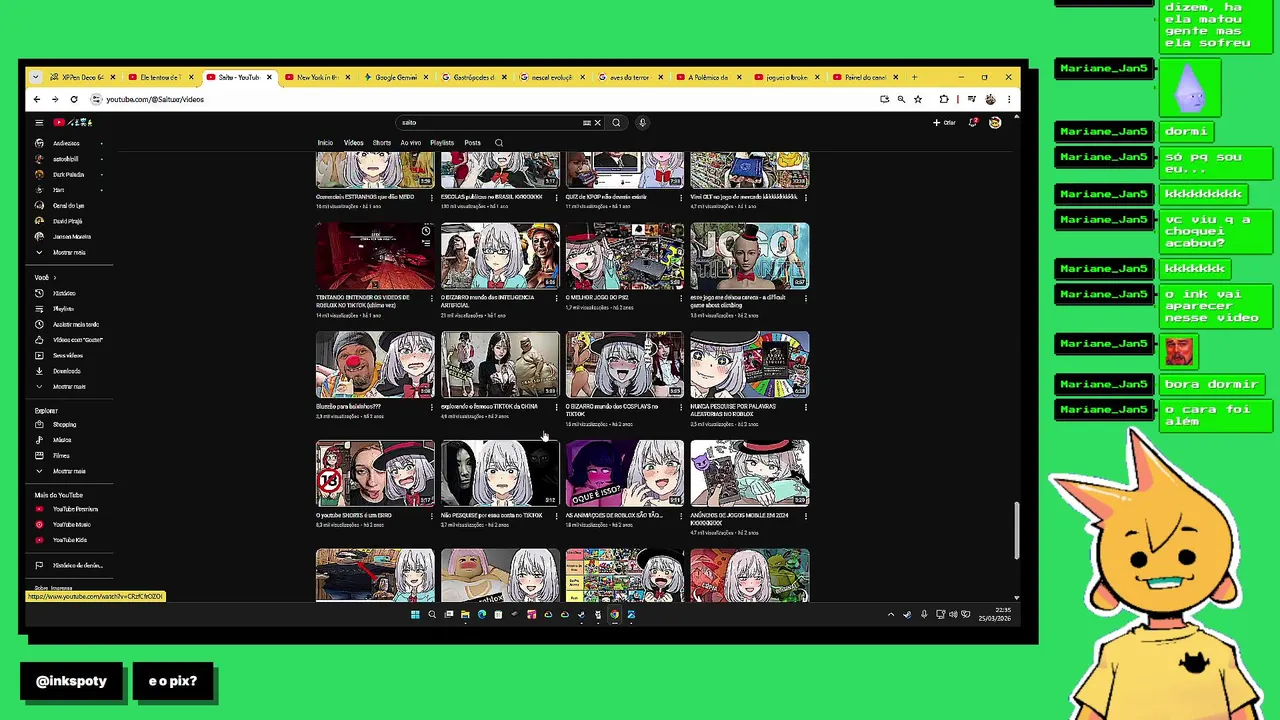Select the Playlists channel tab
The width and height of the screenshot is (1280, 720).
pos(442,143)
